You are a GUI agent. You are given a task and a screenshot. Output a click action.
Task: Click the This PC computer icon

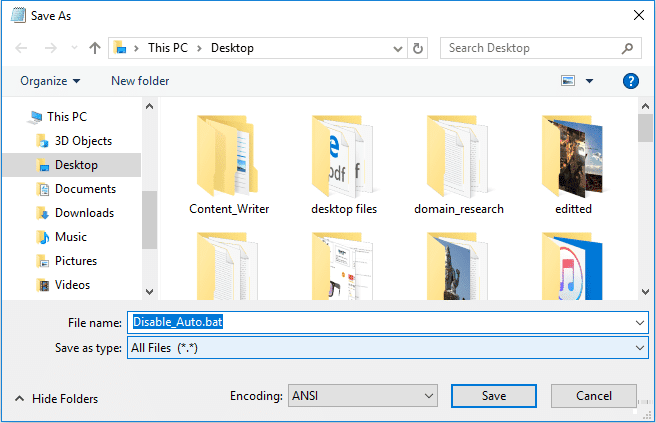35,117
